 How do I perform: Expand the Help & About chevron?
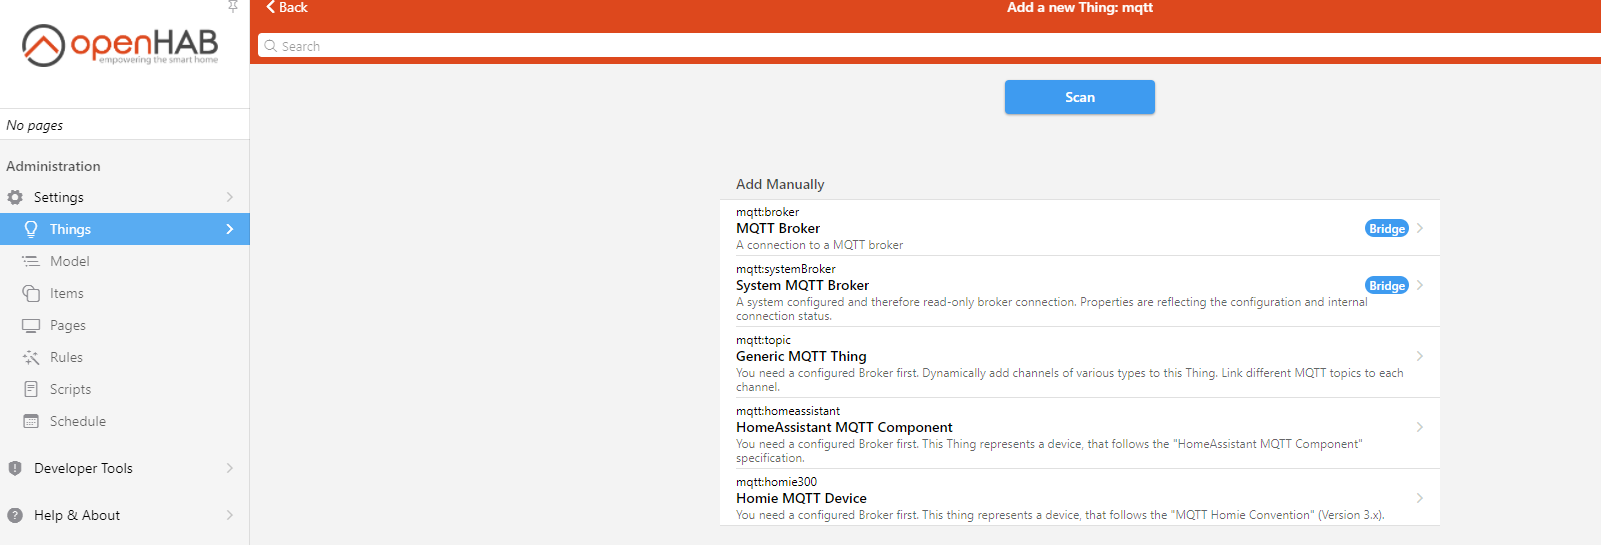tap(230, 515)
